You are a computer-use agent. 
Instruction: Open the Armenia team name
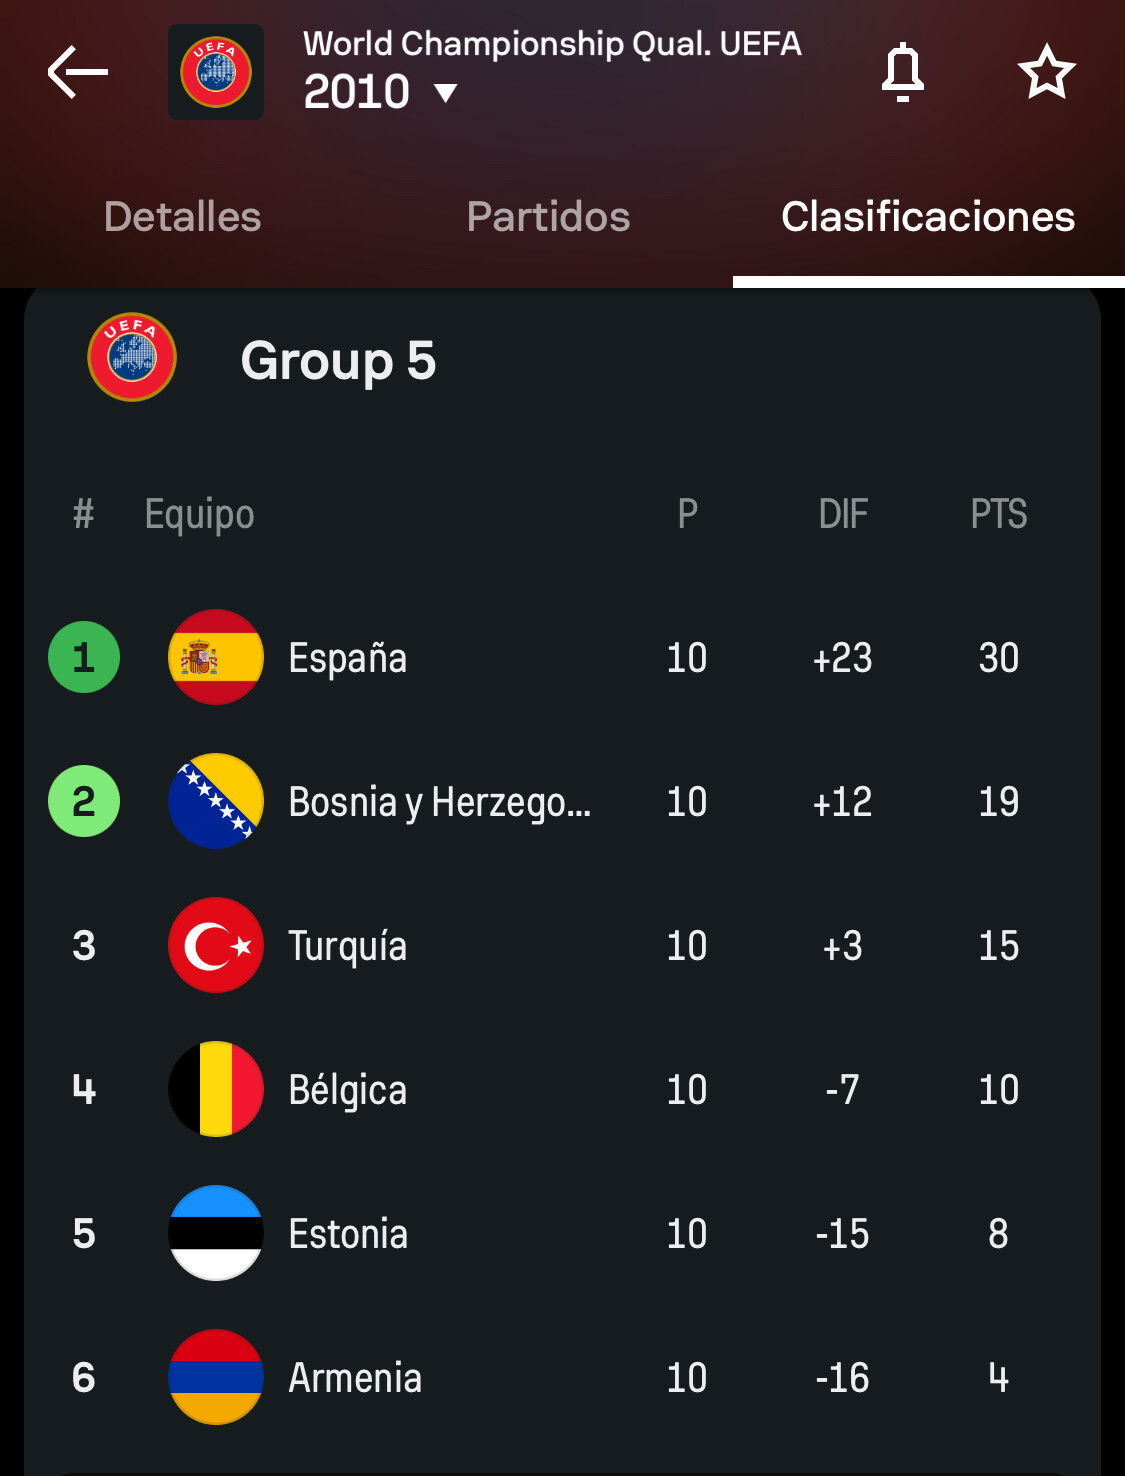(355, 1378)
